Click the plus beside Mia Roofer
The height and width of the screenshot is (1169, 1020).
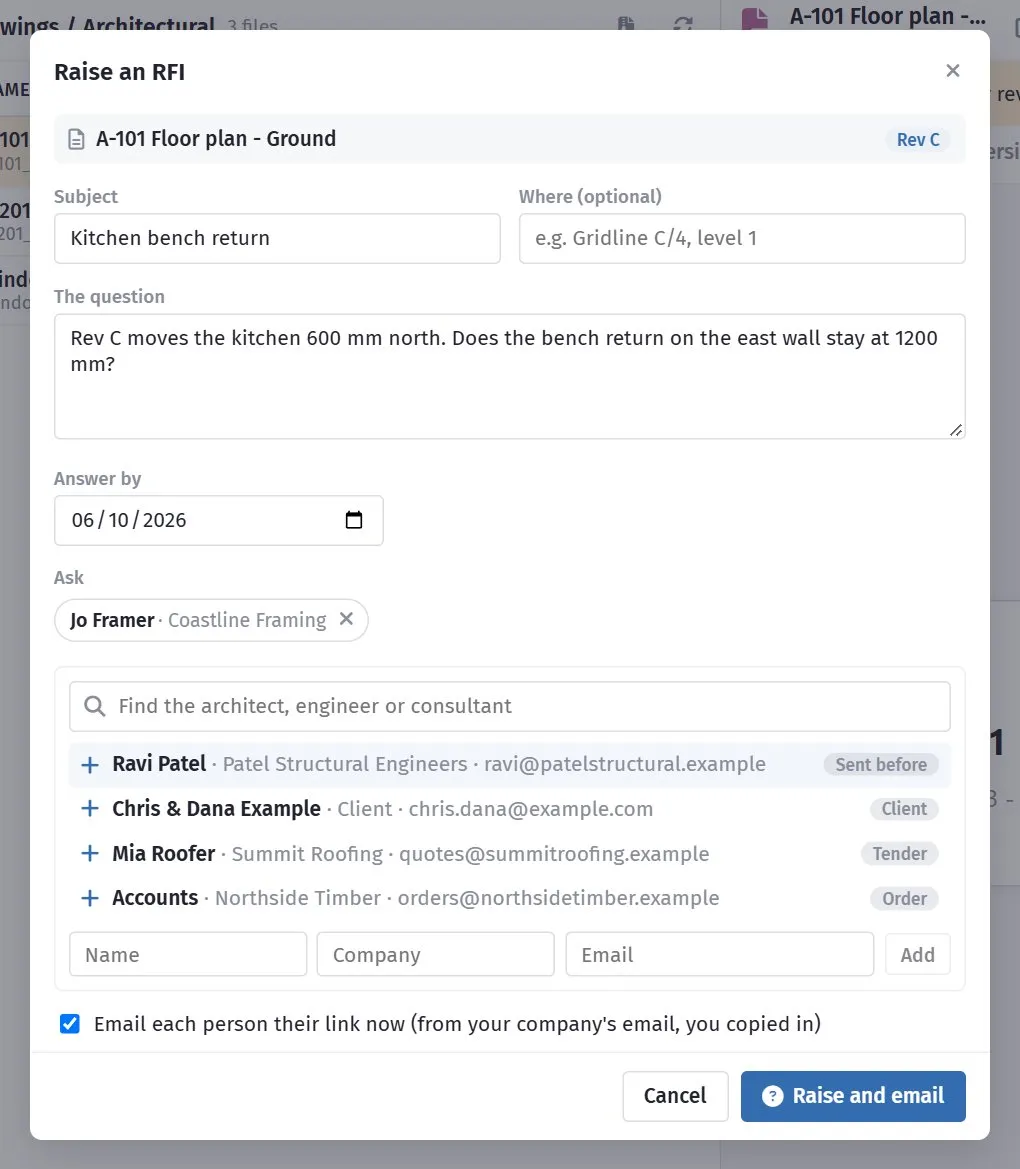(x=90, y=854)
